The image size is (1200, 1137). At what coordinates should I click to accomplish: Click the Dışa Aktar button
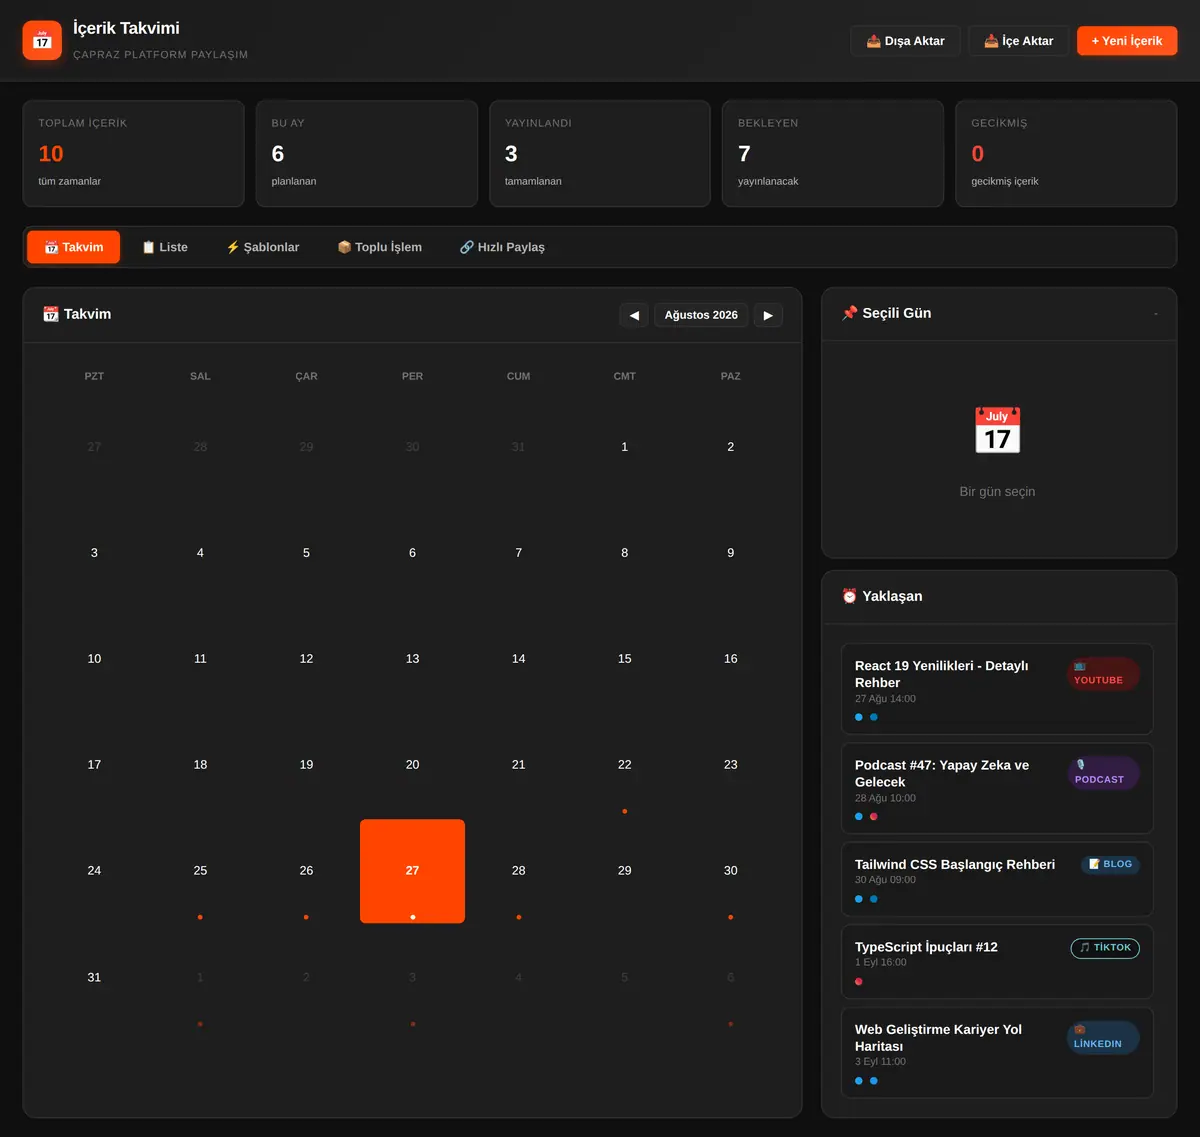tap(905, 41)
